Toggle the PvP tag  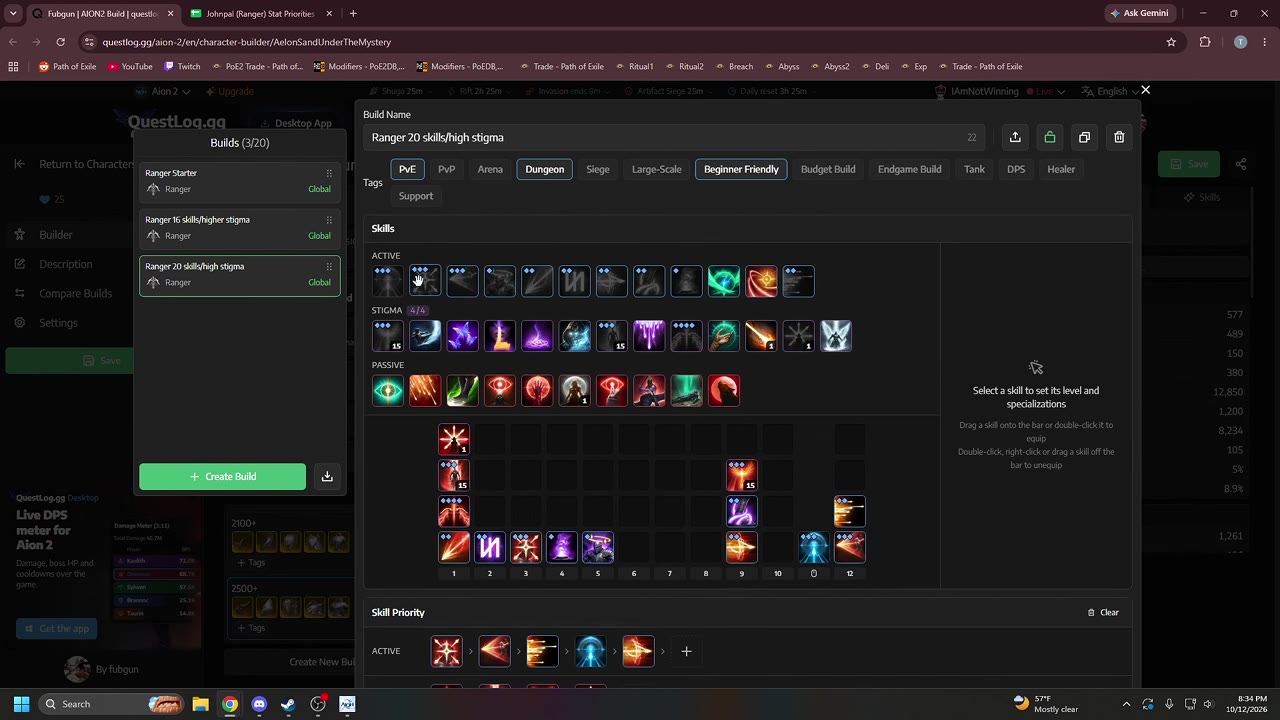(x=446, y=169)
